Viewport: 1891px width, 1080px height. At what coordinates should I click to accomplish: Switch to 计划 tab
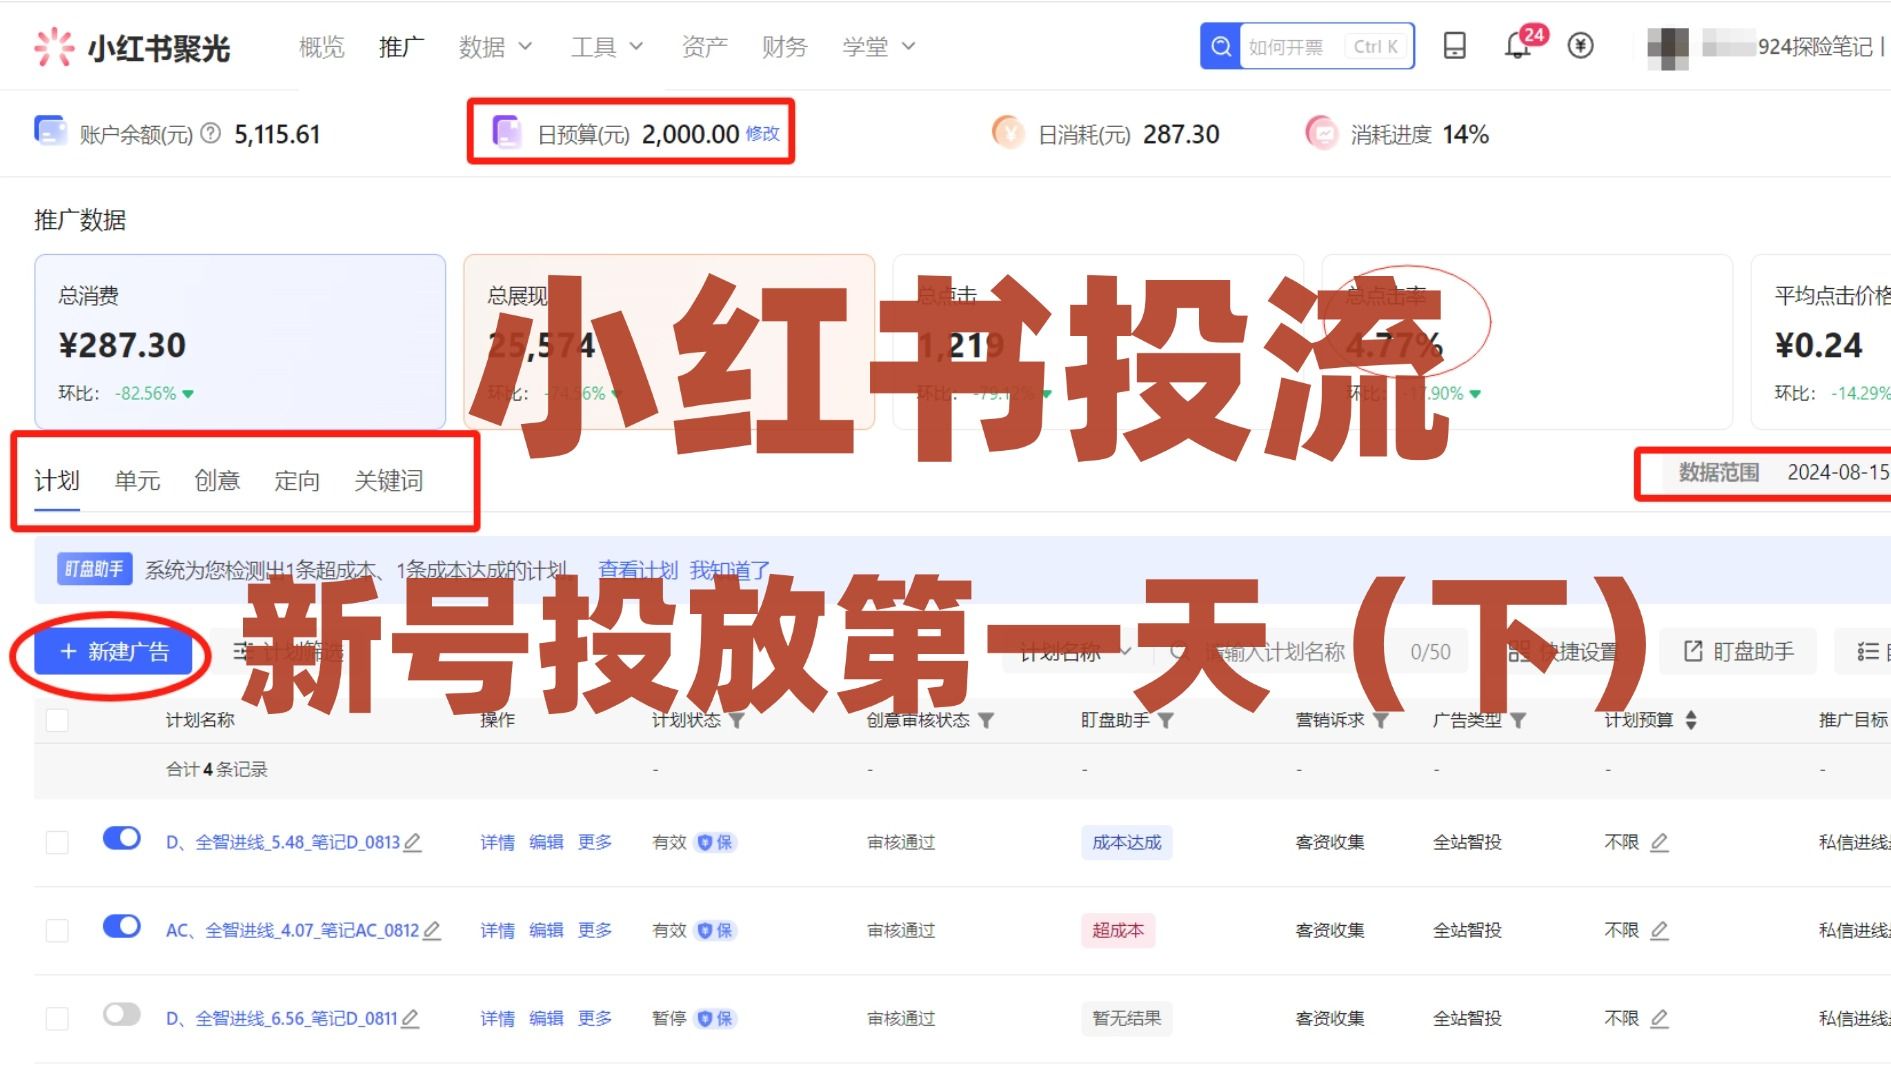pos(57,481)
